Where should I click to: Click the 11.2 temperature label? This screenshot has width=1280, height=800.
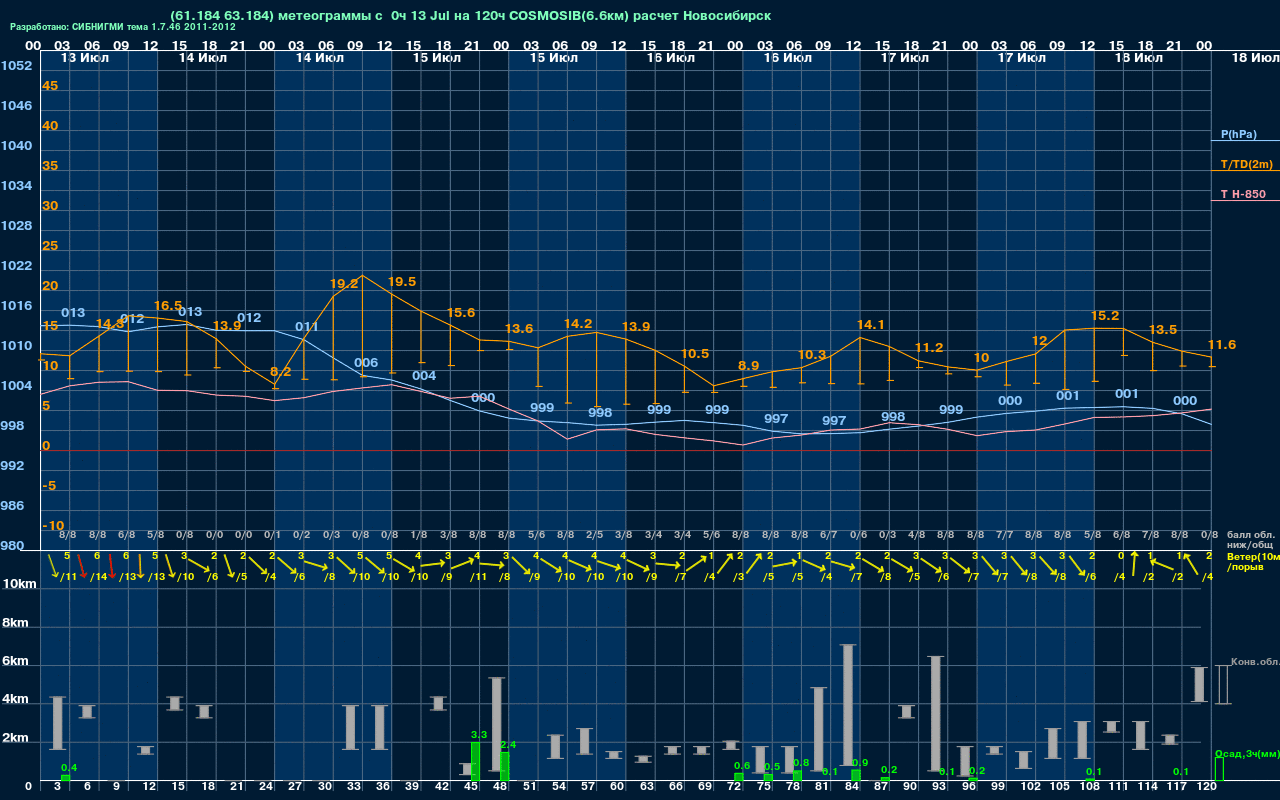click(x=929, y=348)
